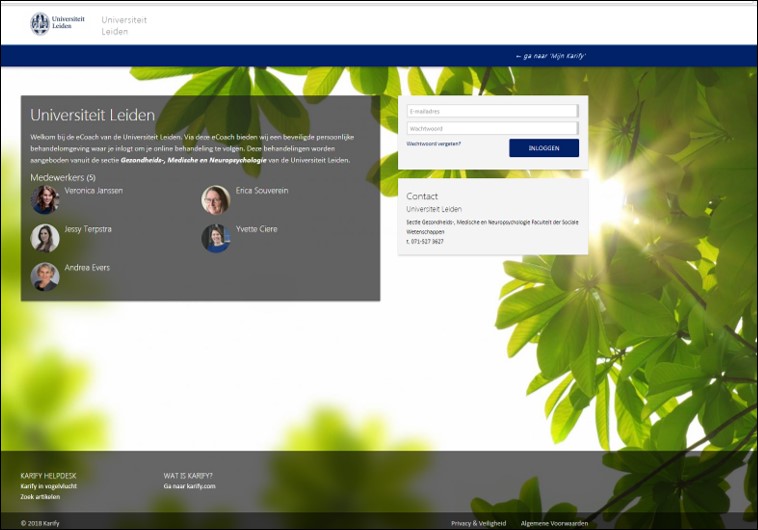
Task: Click the 'Zoek artikelen' footer link
Action: pyautogui.click(x=40, y=497)
